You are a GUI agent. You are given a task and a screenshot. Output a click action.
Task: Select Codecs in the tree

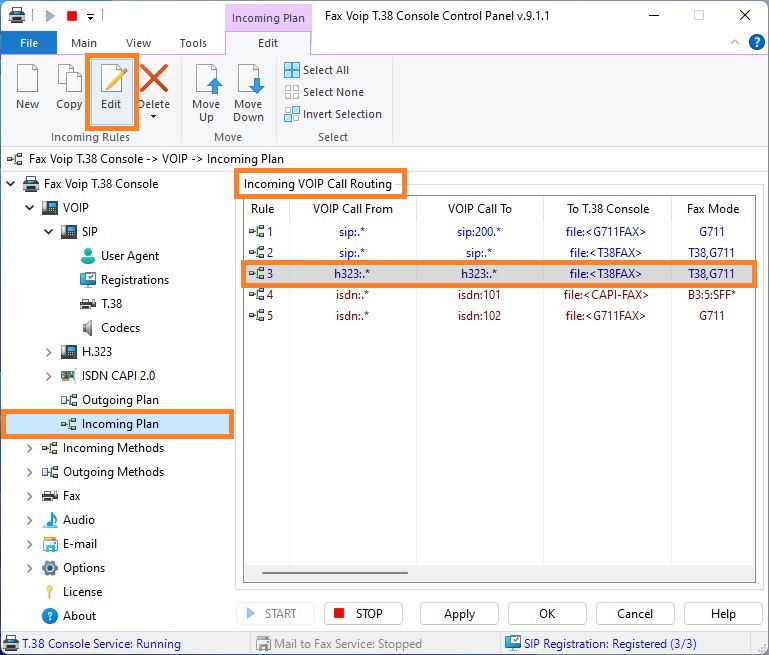(x=120, y=328)
